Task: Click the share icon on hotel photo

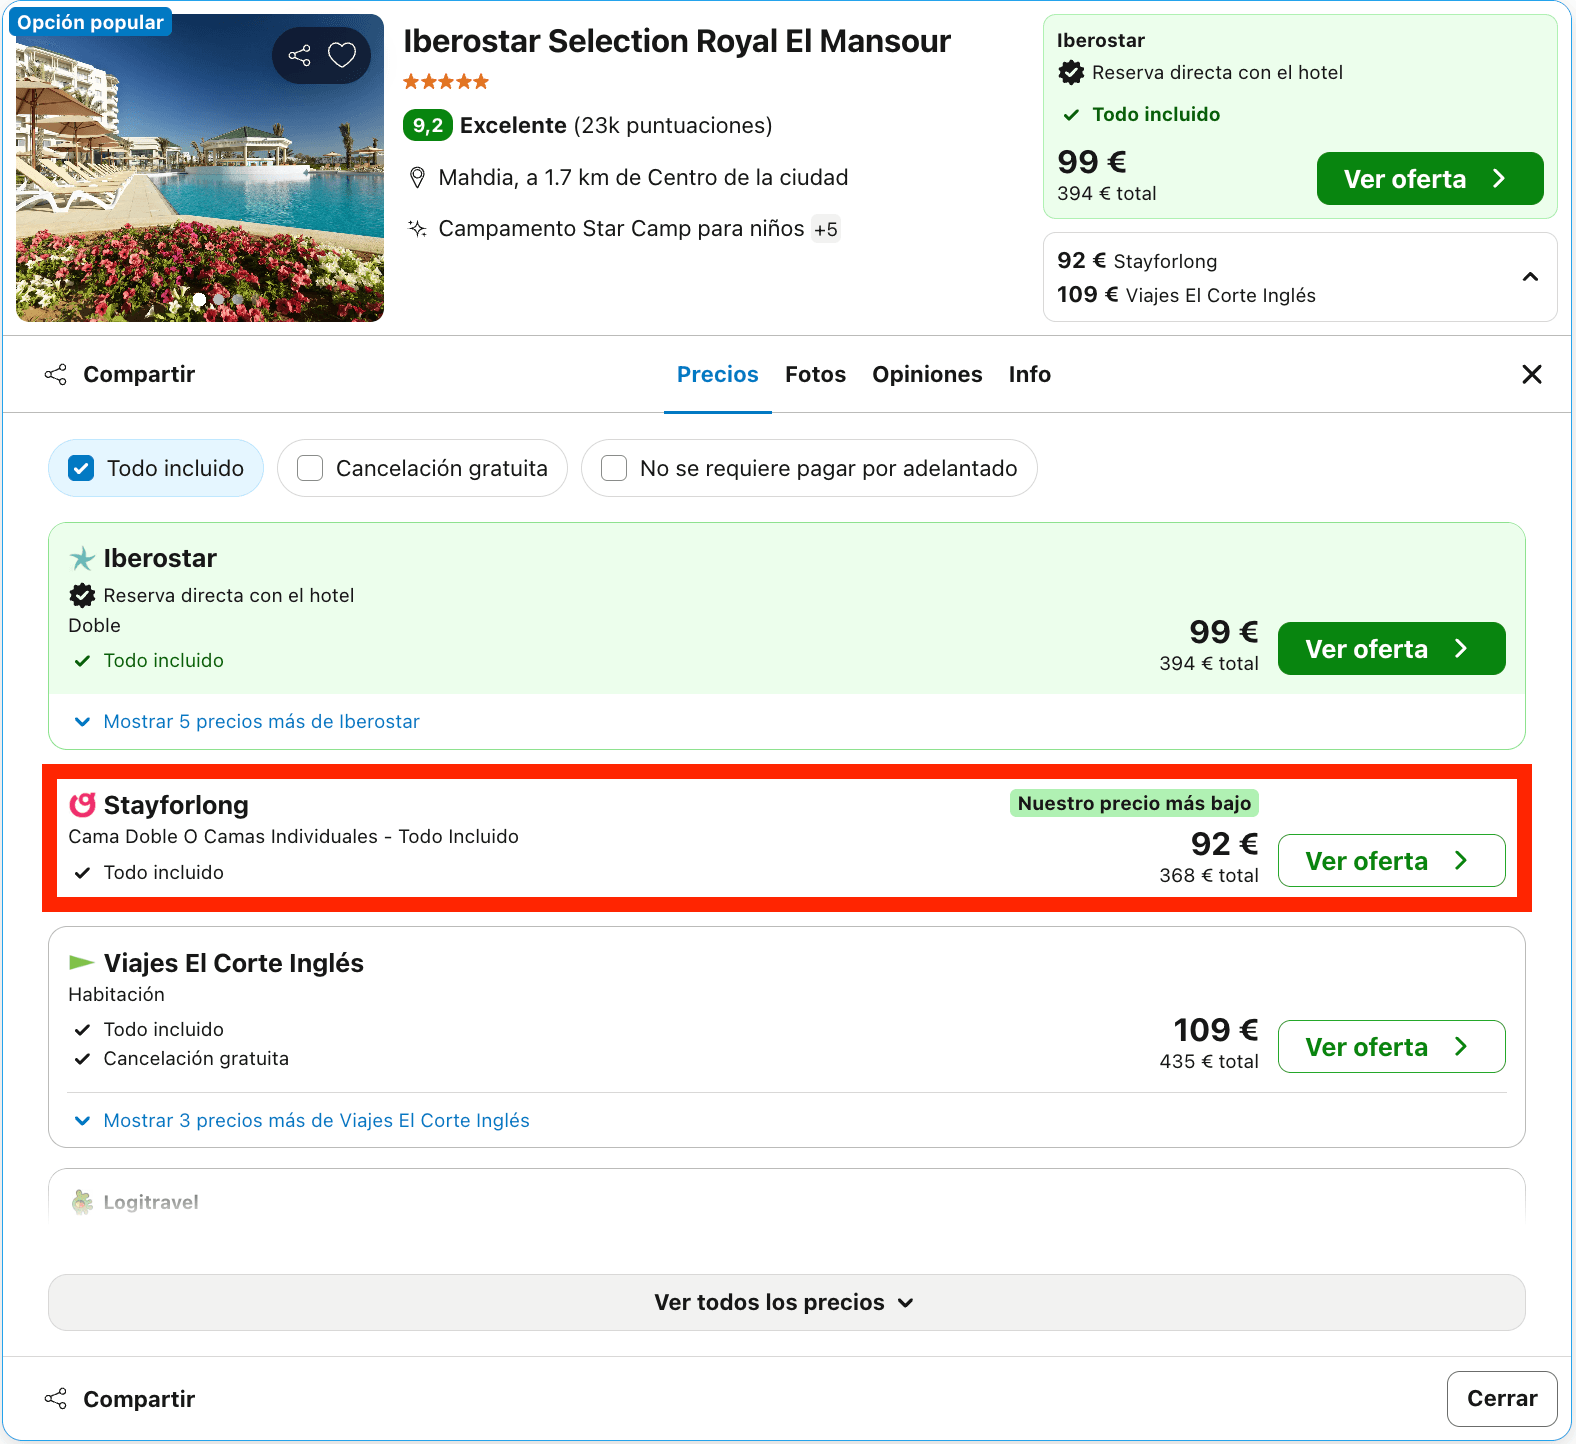Action: [299, 55]
